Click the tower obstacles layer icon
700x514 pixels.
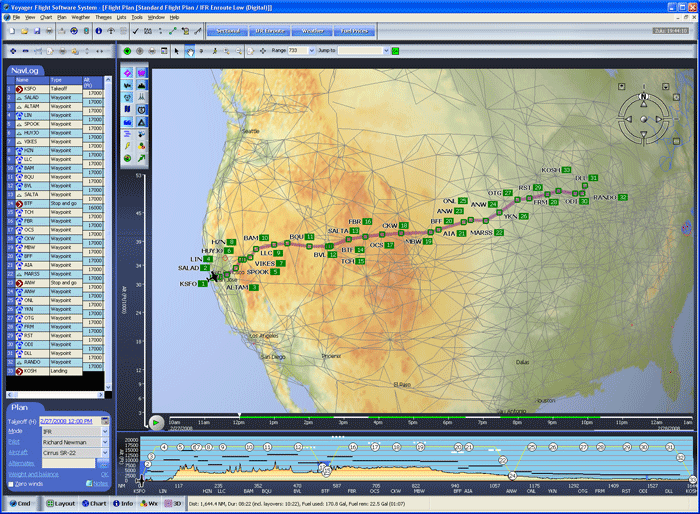coord(142,97)
